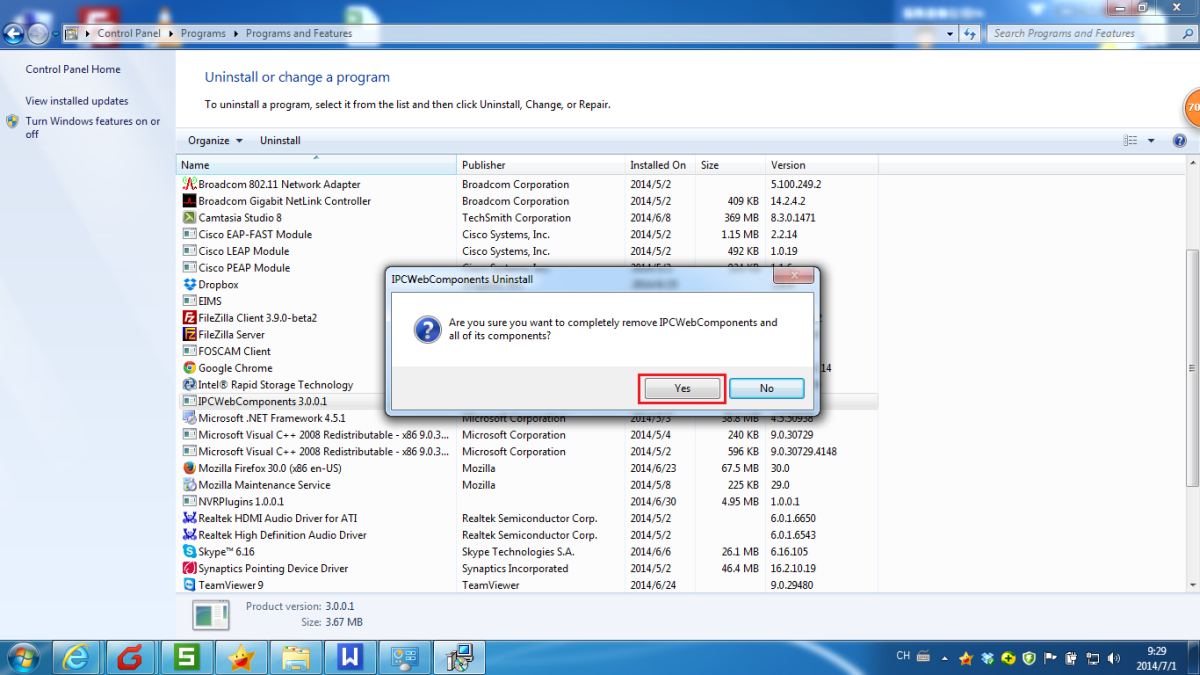Select Realtek High Definition Audio Driver entry
1200x675 pixels.
pos(282,535)
